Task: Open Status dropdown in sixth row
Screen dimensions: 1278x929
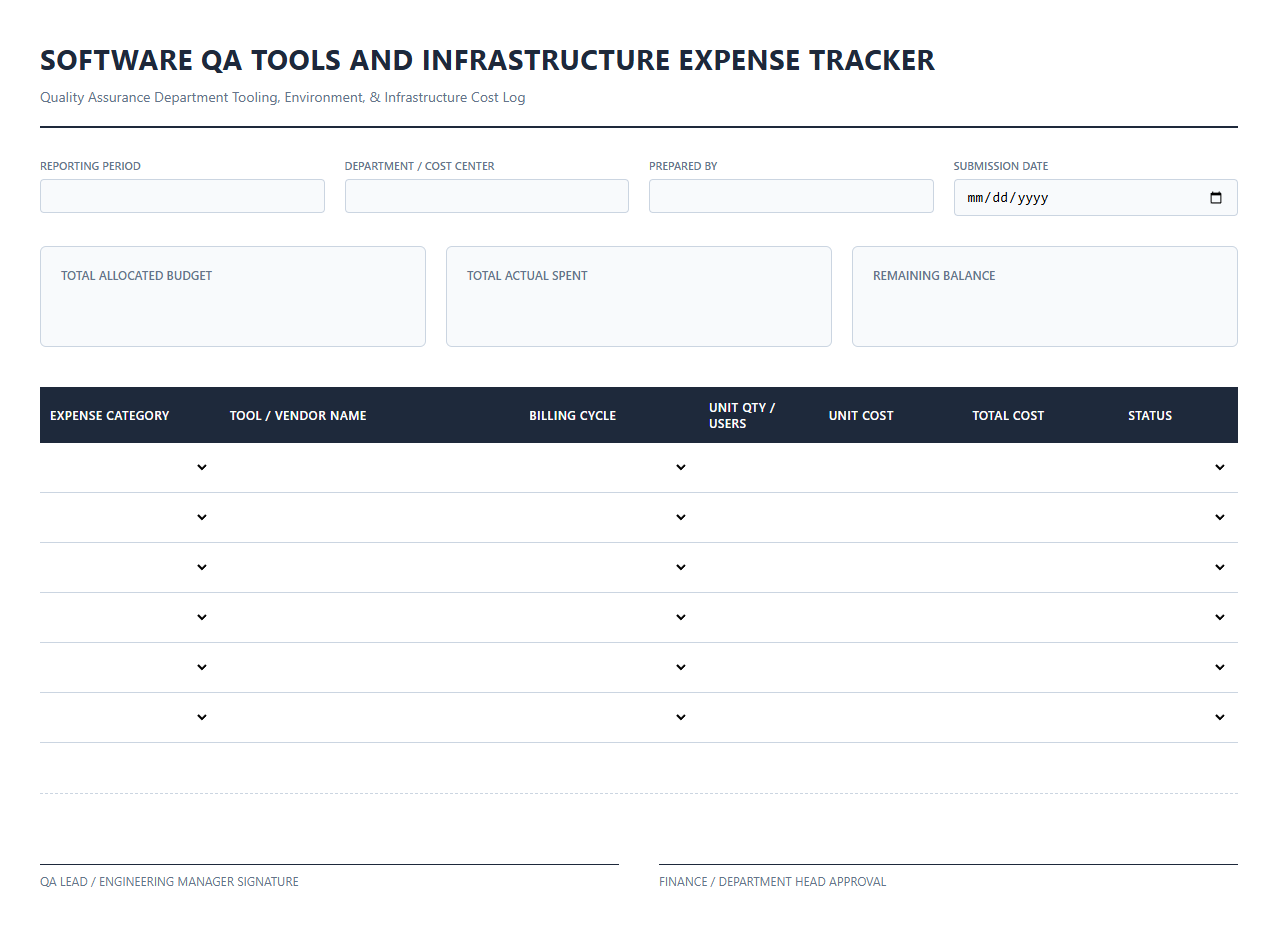Action: [x=1178, y=717]
